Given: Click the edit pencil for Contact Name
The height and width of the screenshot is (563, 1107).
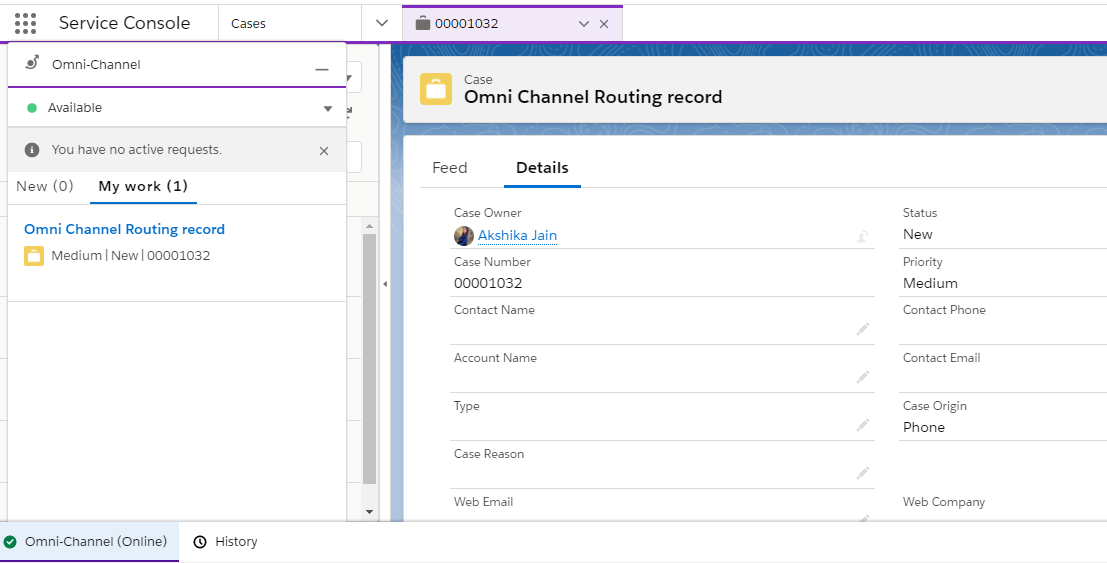Looking at the screenshot, I should pos(862,329).
